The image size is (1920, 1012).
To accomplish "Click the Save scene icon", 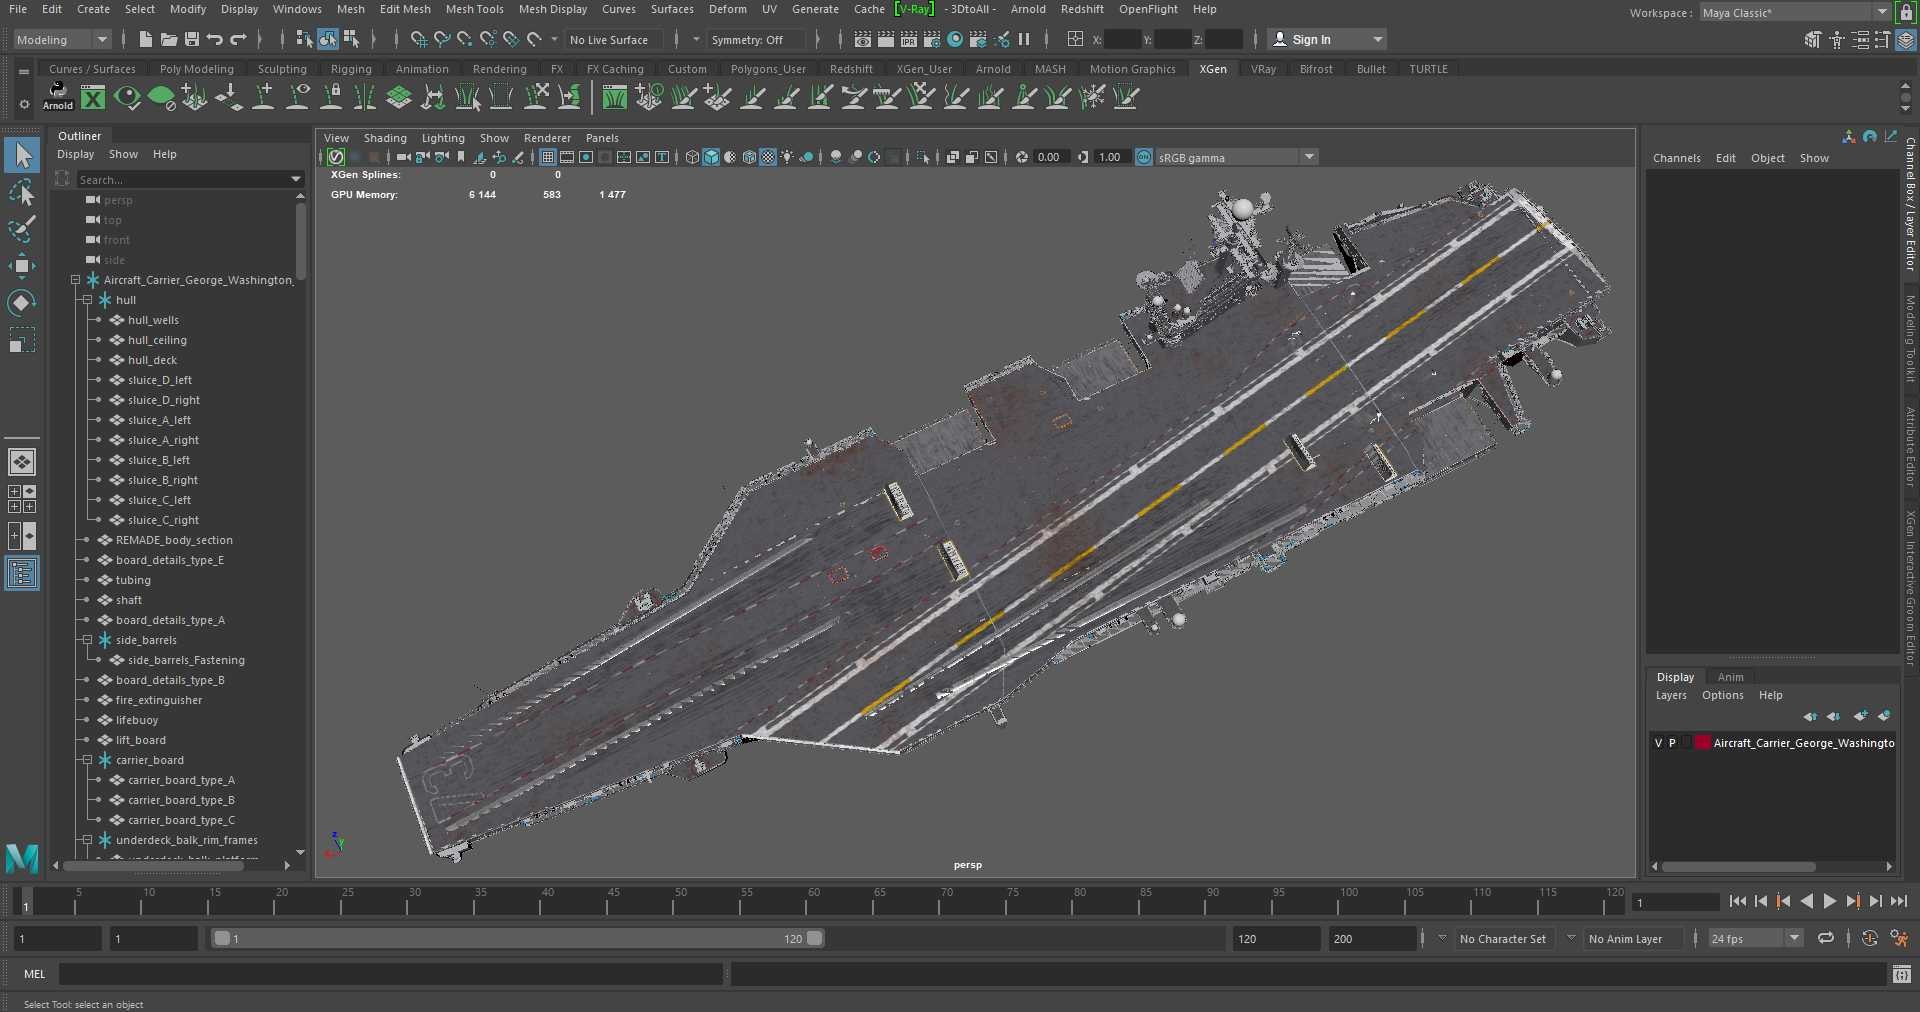I will pos(192,39).
